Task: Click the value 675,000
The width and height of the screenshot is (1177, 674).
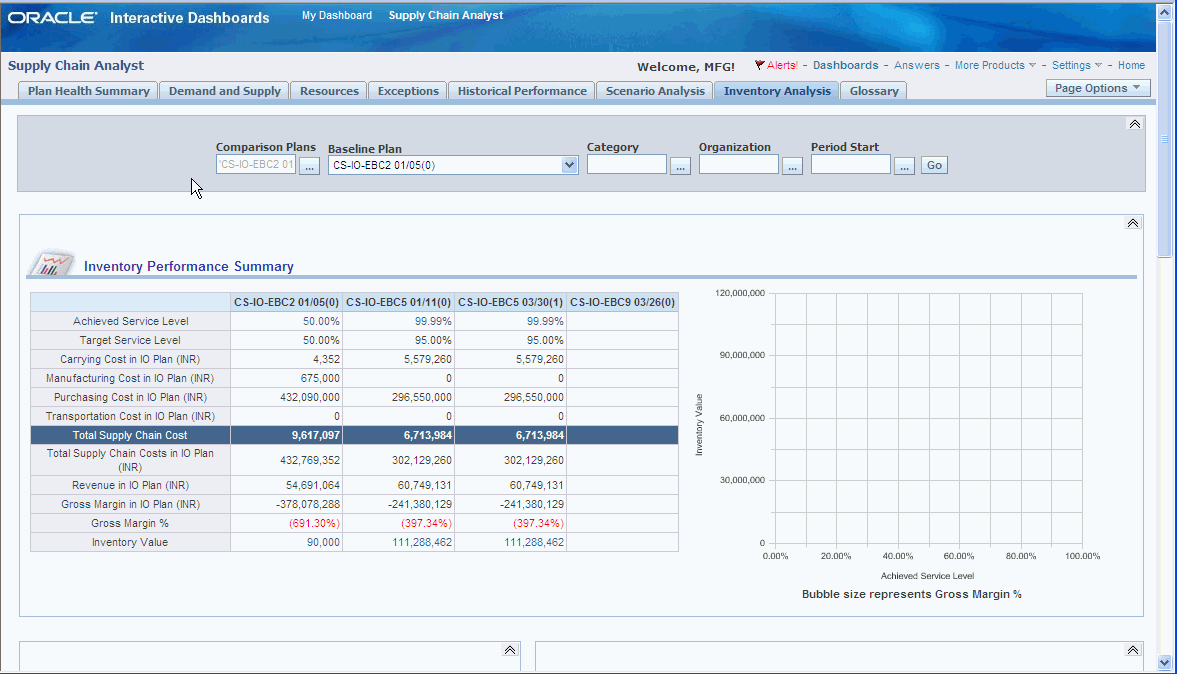Action: pyautogui.click(x=320, y=378)
